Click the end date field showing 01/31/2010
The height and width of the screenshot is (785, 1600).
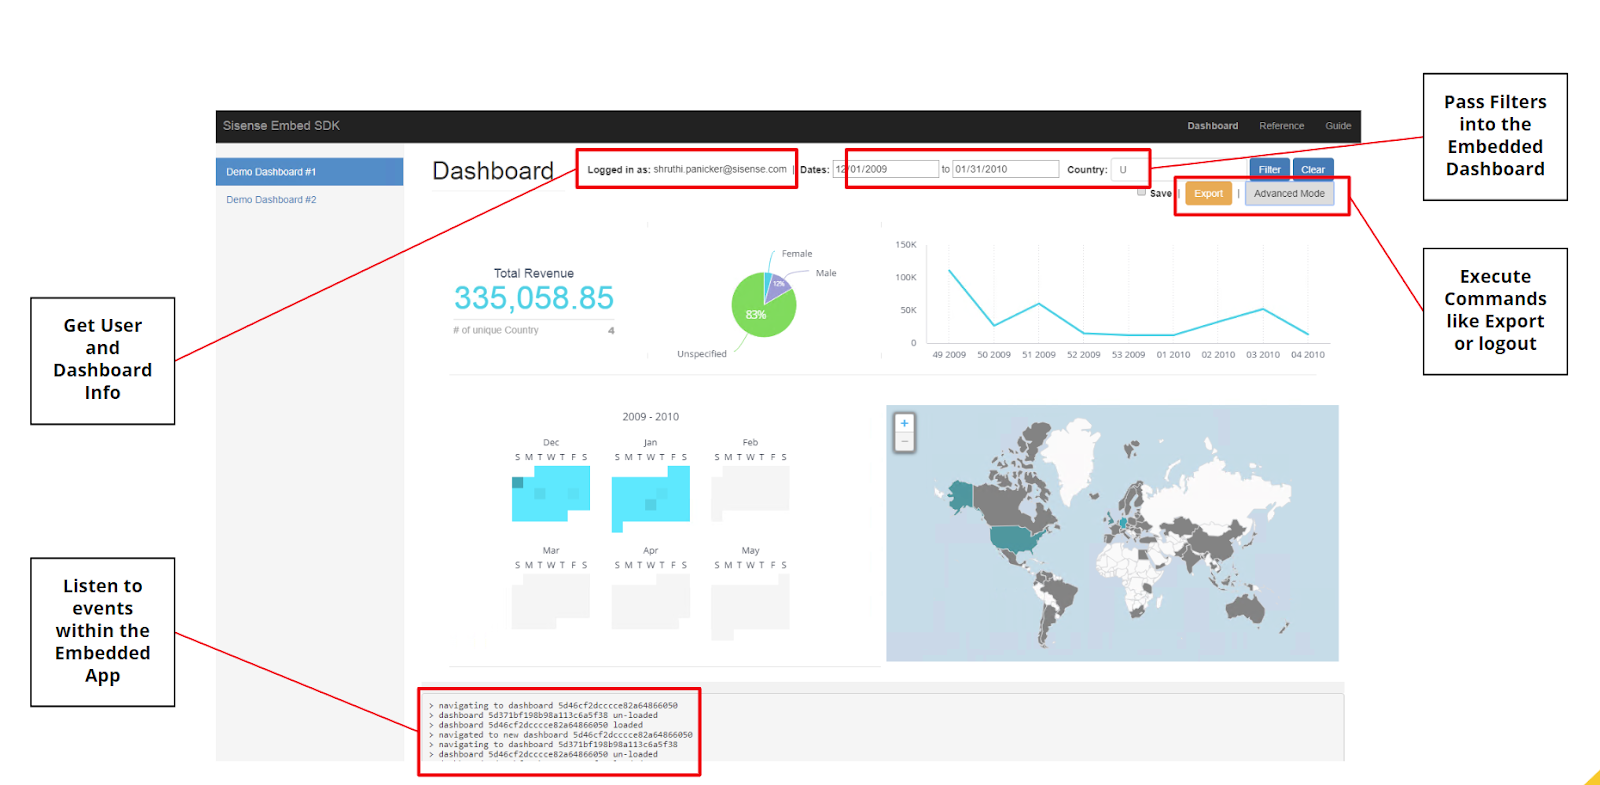click(x=1004, y=169)
